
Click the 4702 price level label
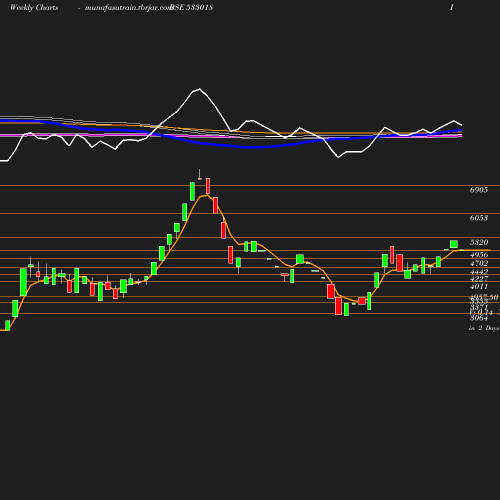(x=479, y=263)
